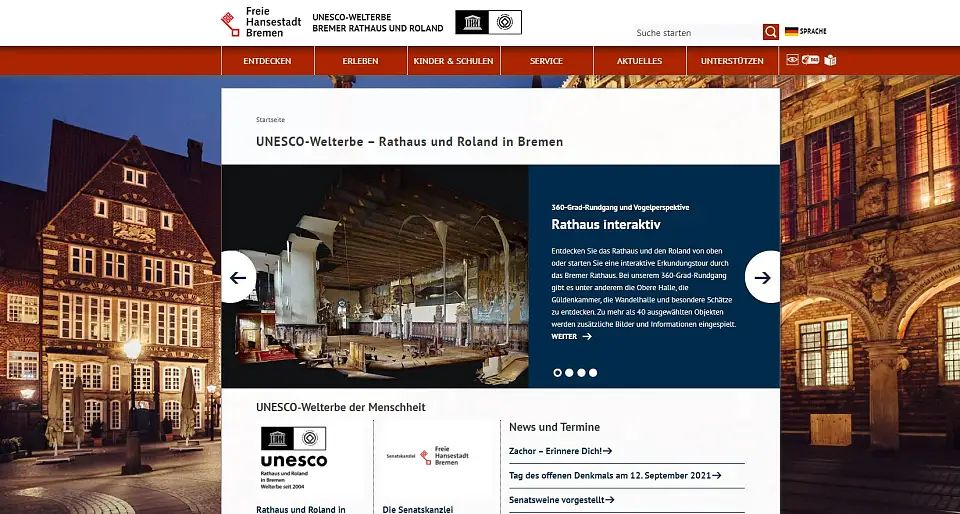Select the second carousel dot
Viewport: 960px width, 514px height.
(569, 372)
